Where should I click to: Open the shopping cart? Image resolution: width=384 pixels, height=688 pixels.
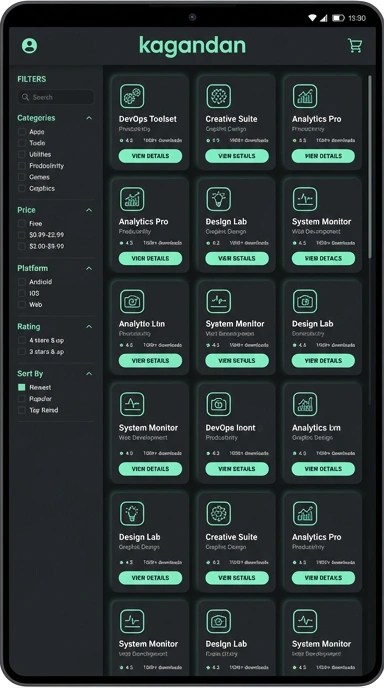355,45
